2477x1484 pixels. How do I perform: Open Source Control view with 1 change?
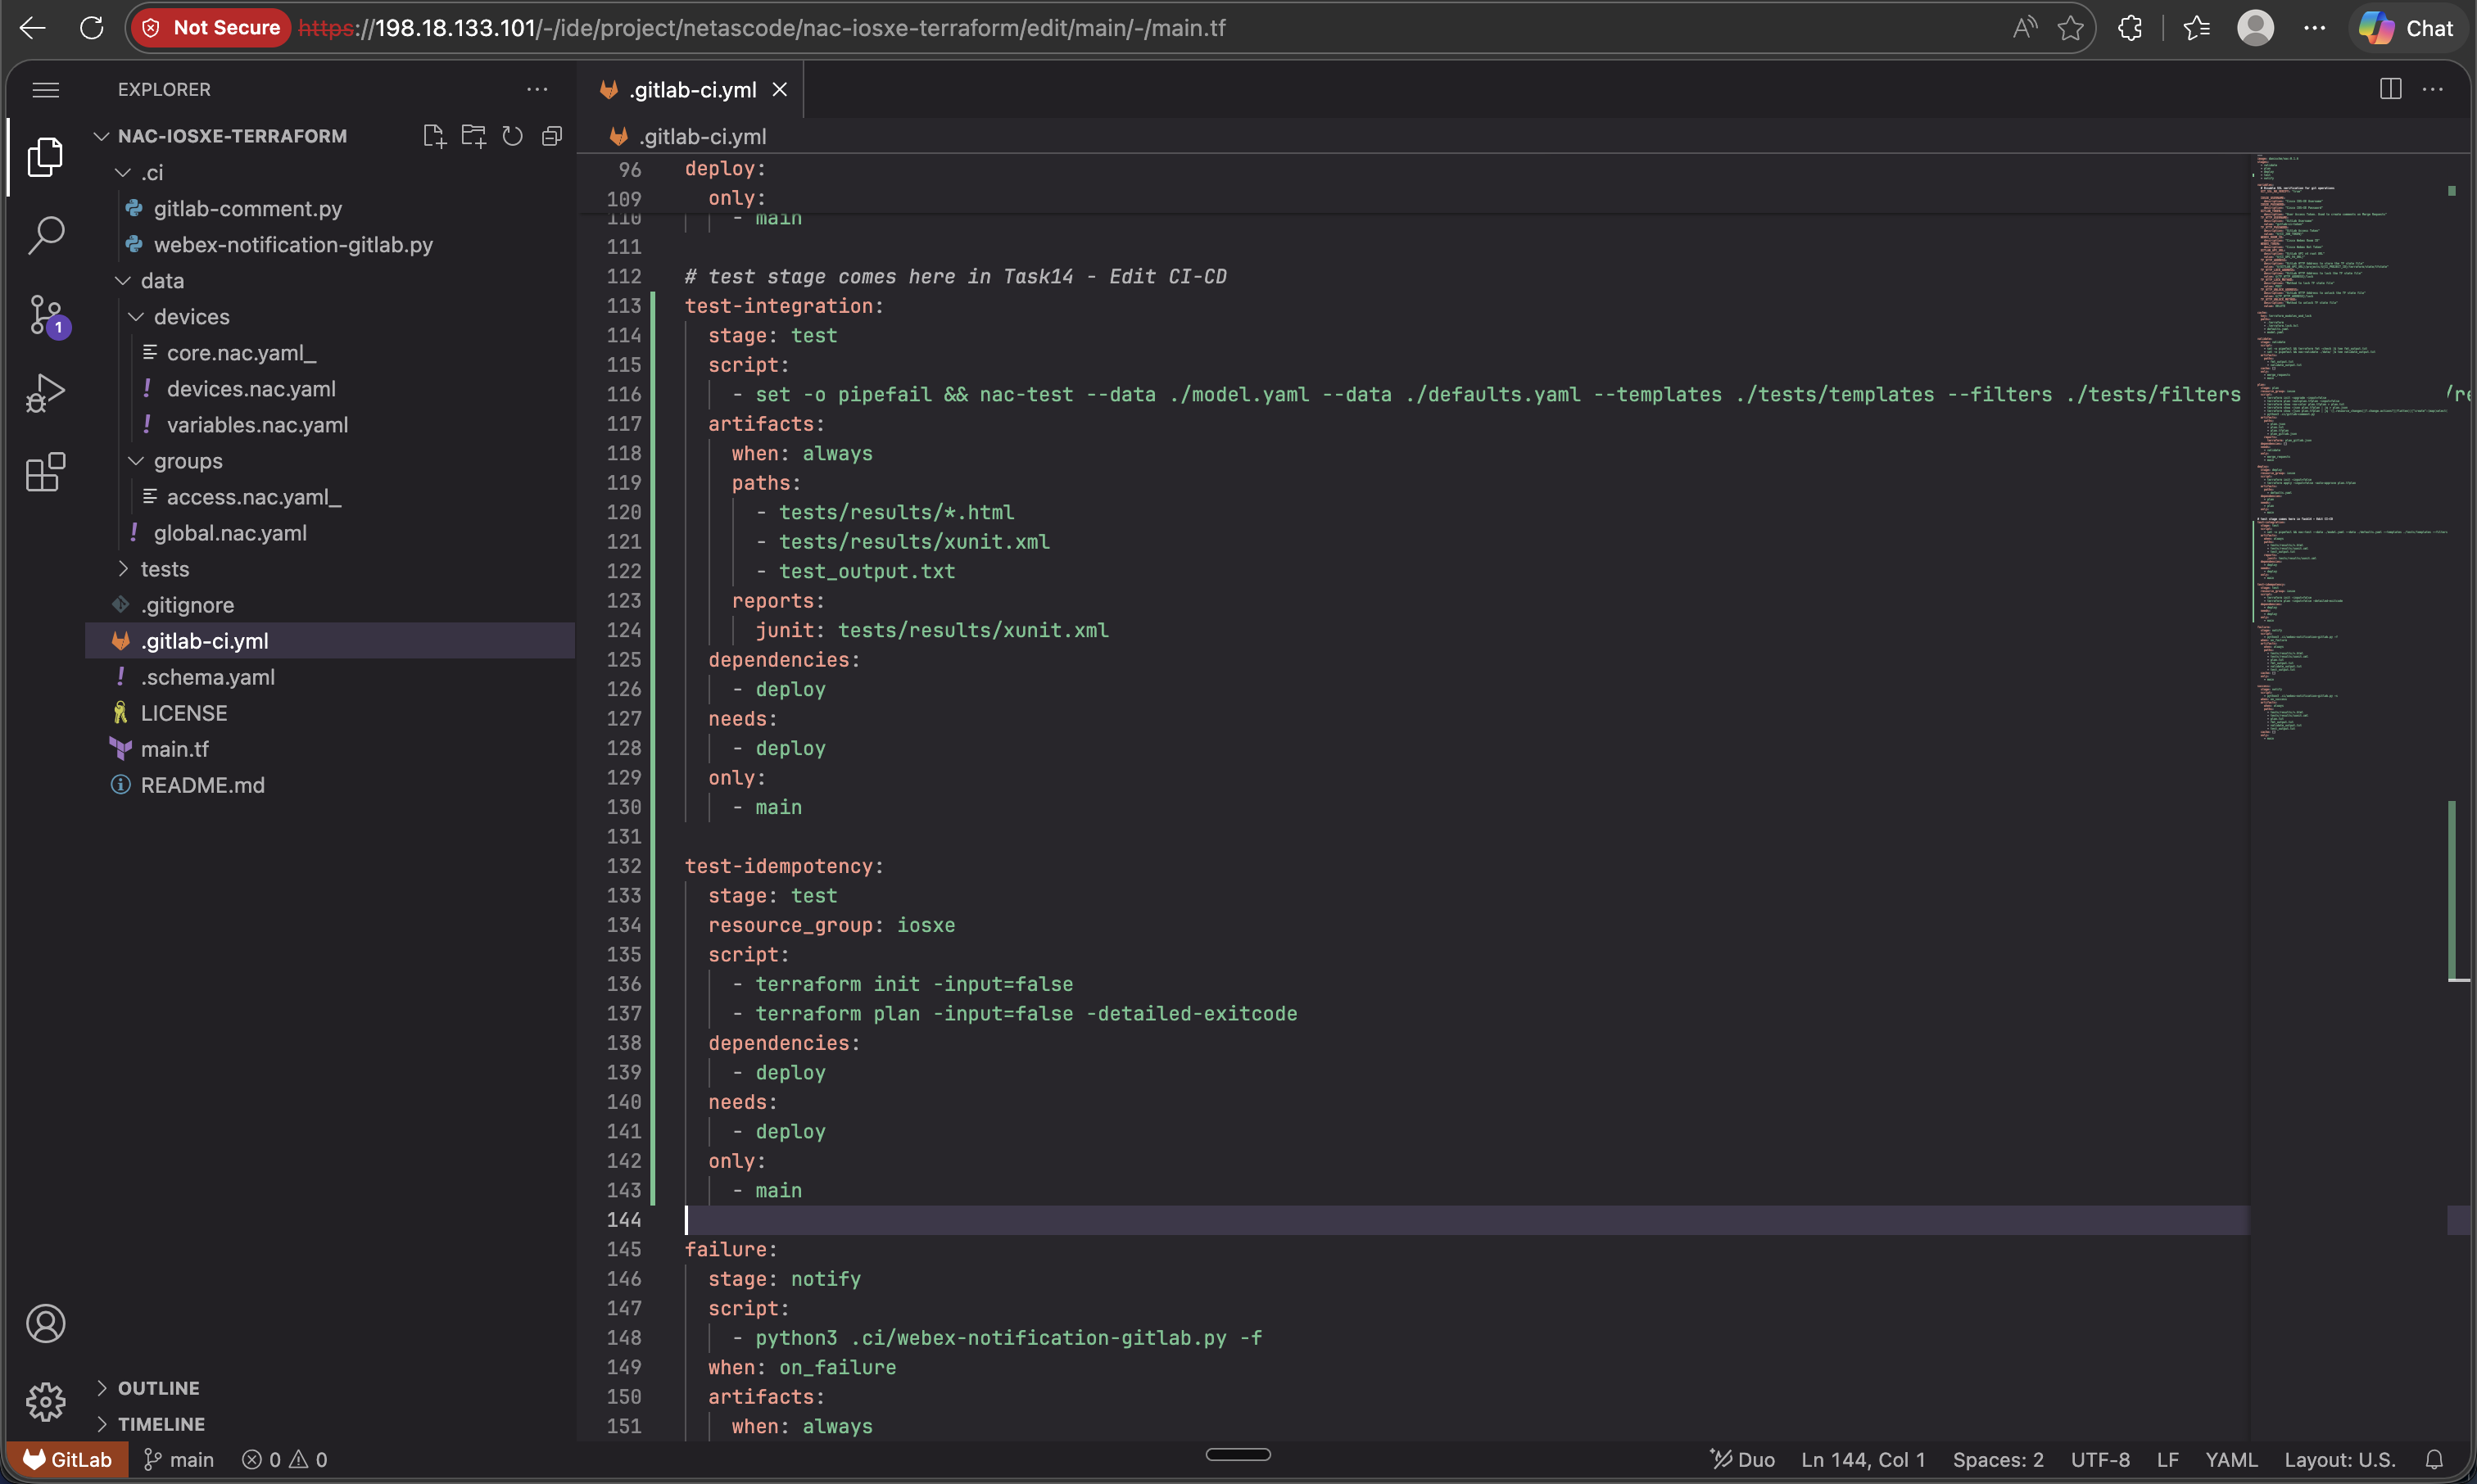[x=45, y=316]
